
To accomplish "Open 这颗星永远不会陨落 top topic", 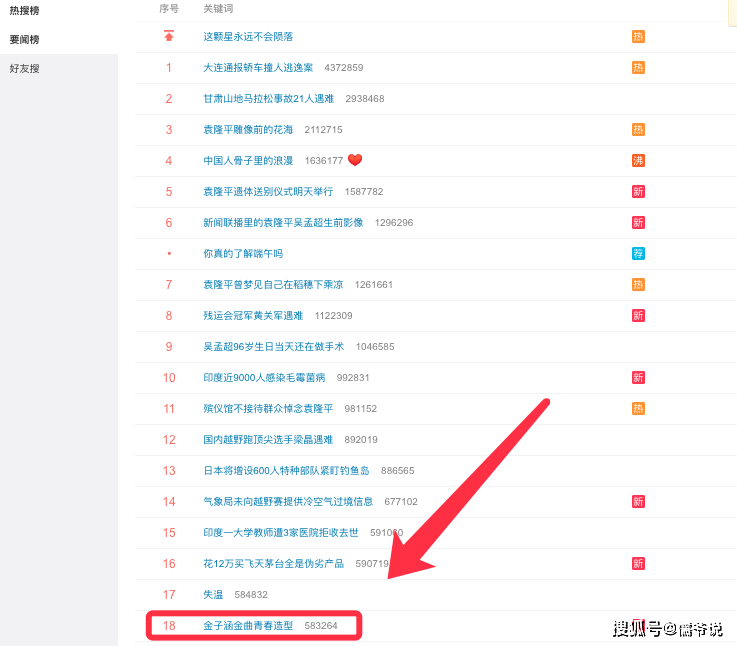I will [248, 37].
